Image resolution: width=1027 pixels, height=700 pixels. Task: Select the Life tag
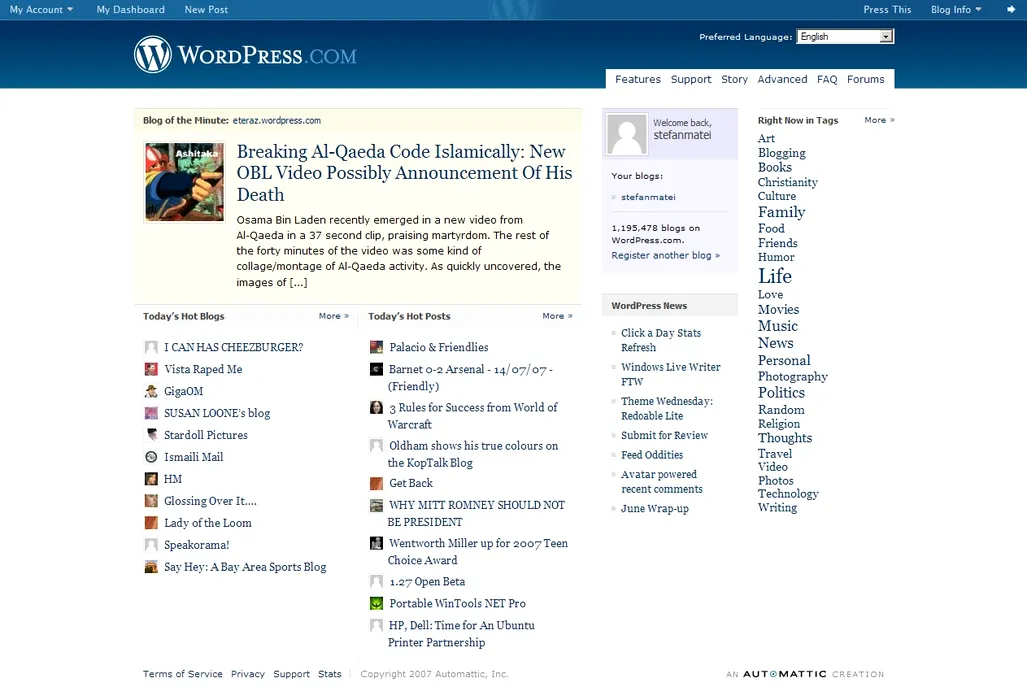(775, 276)
